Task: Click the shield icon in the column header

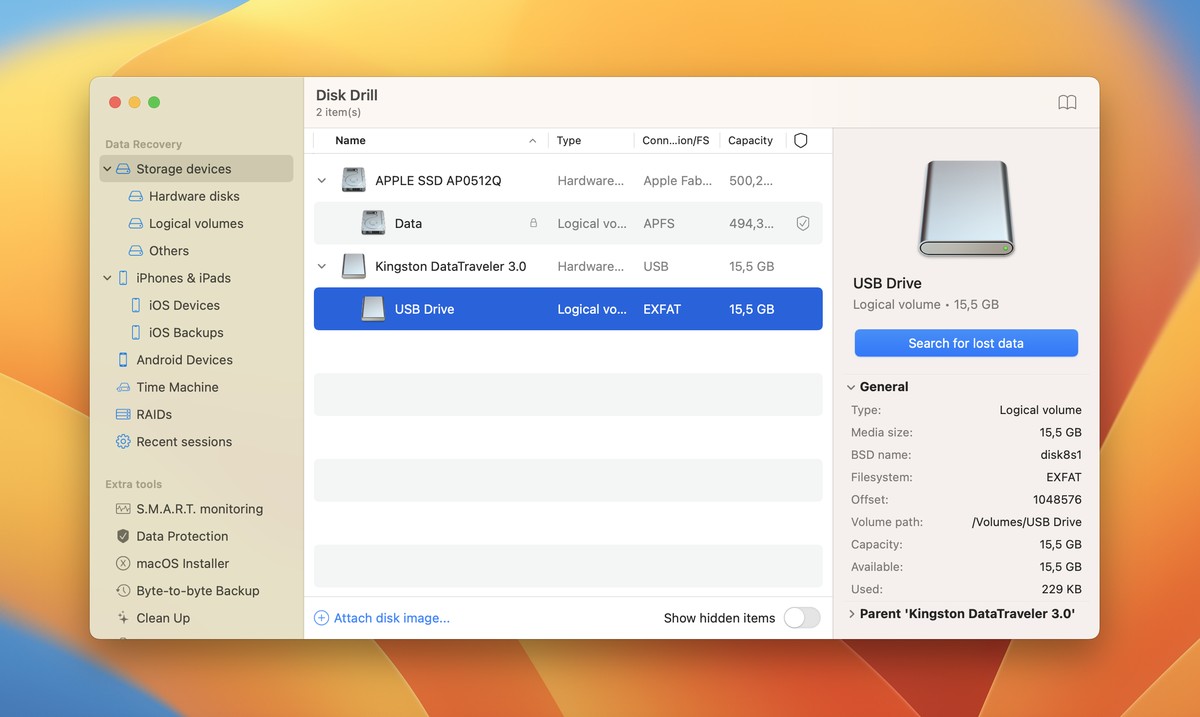Action: 800,141
